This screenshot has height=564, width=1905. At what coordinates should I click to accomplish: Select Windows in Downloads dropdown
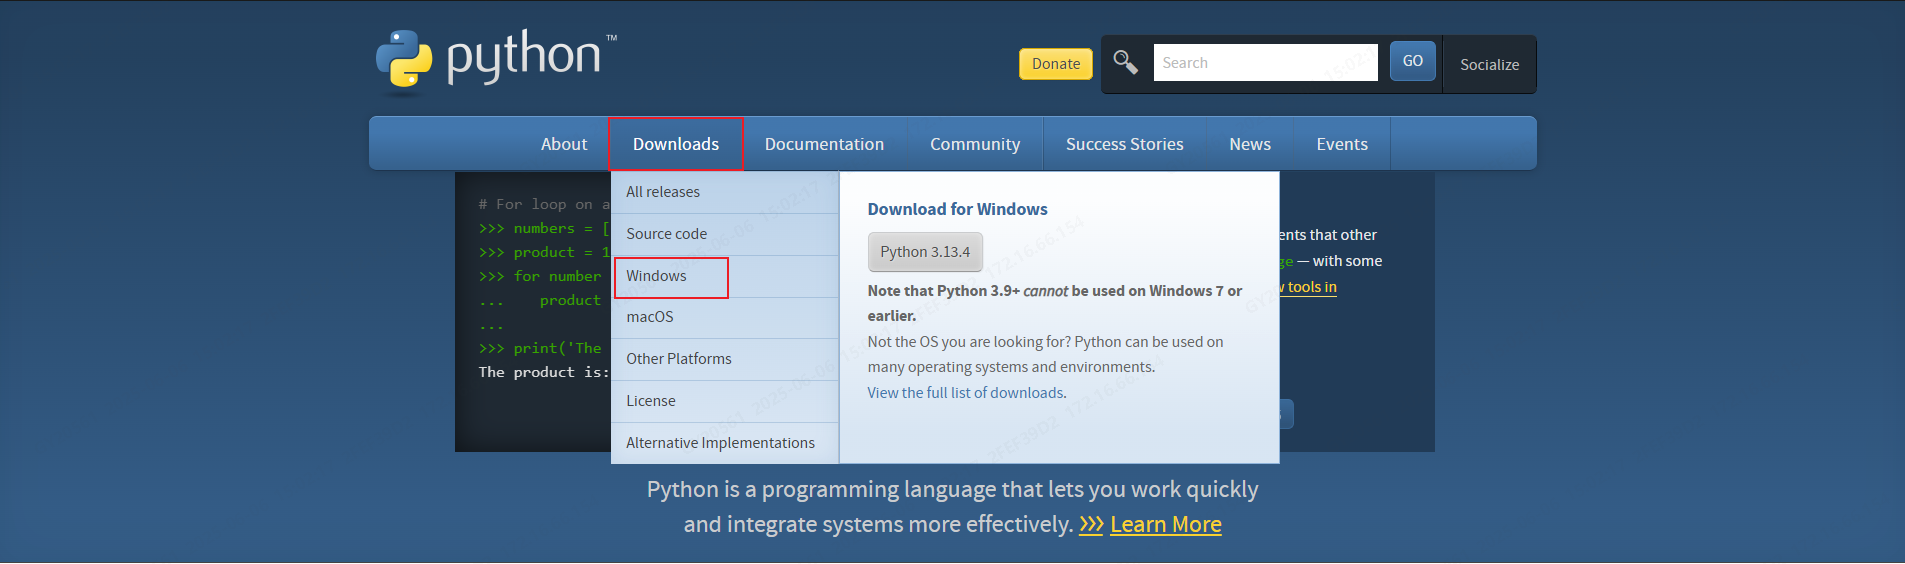tap(725, 276)
